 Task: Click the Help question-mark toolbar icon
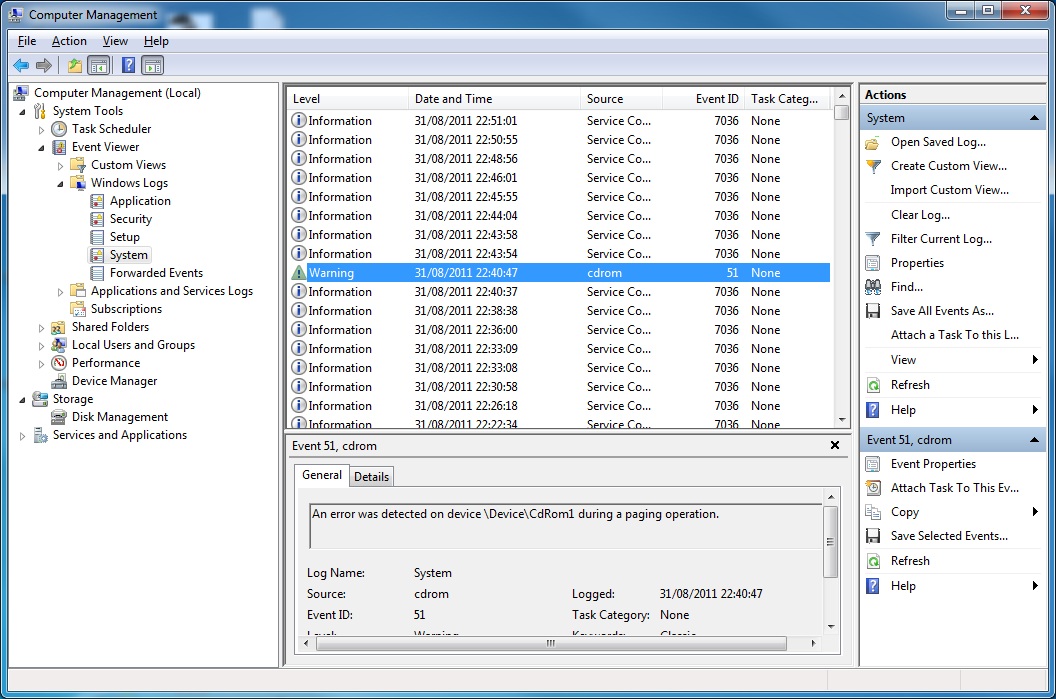click(x=126, y=65)
